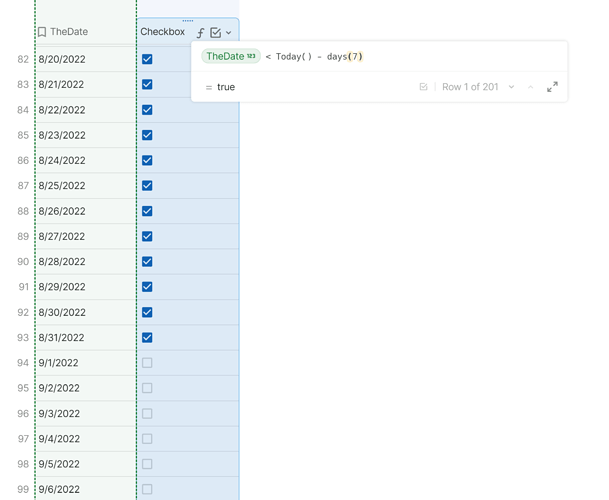Go to previous row in formula preview

(x=531, y=87)
